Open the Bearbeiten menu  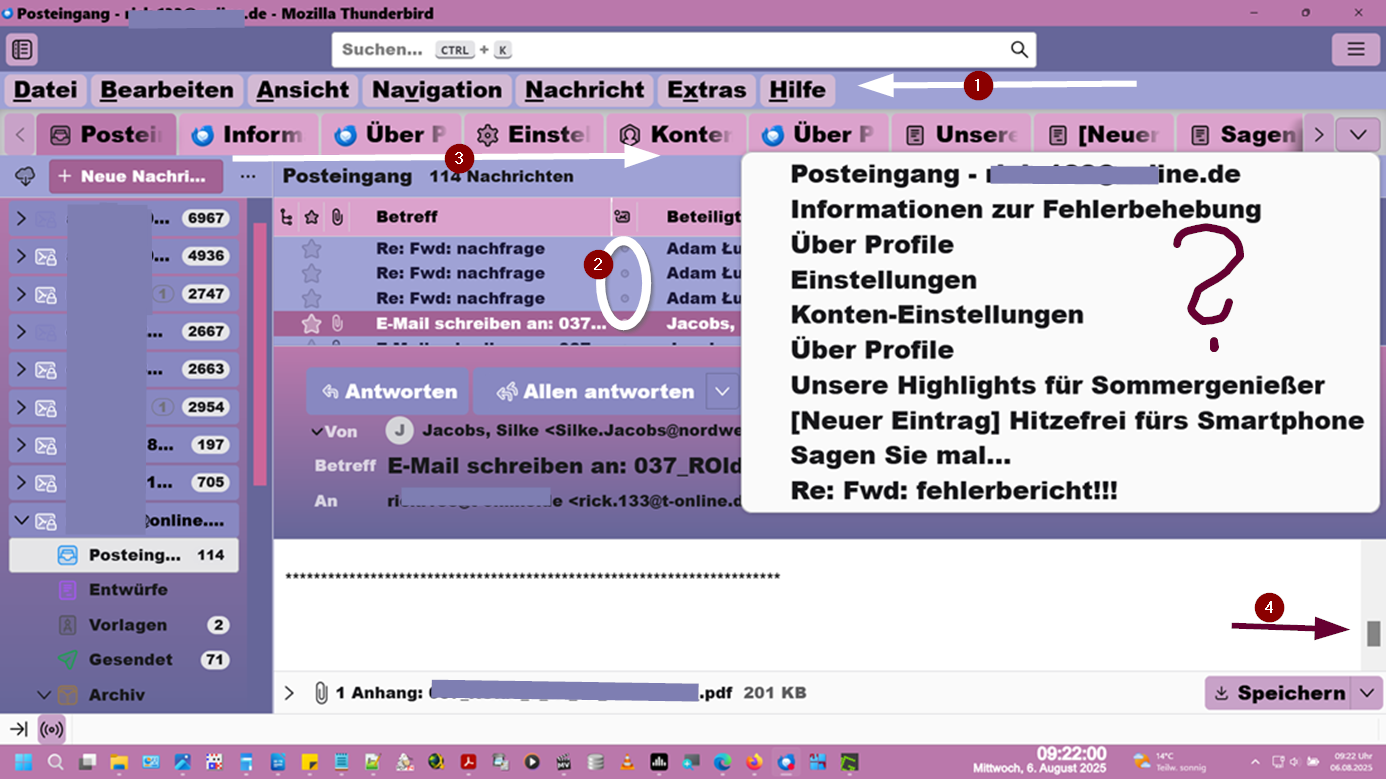pyautogui.click(x=167, y=90)
